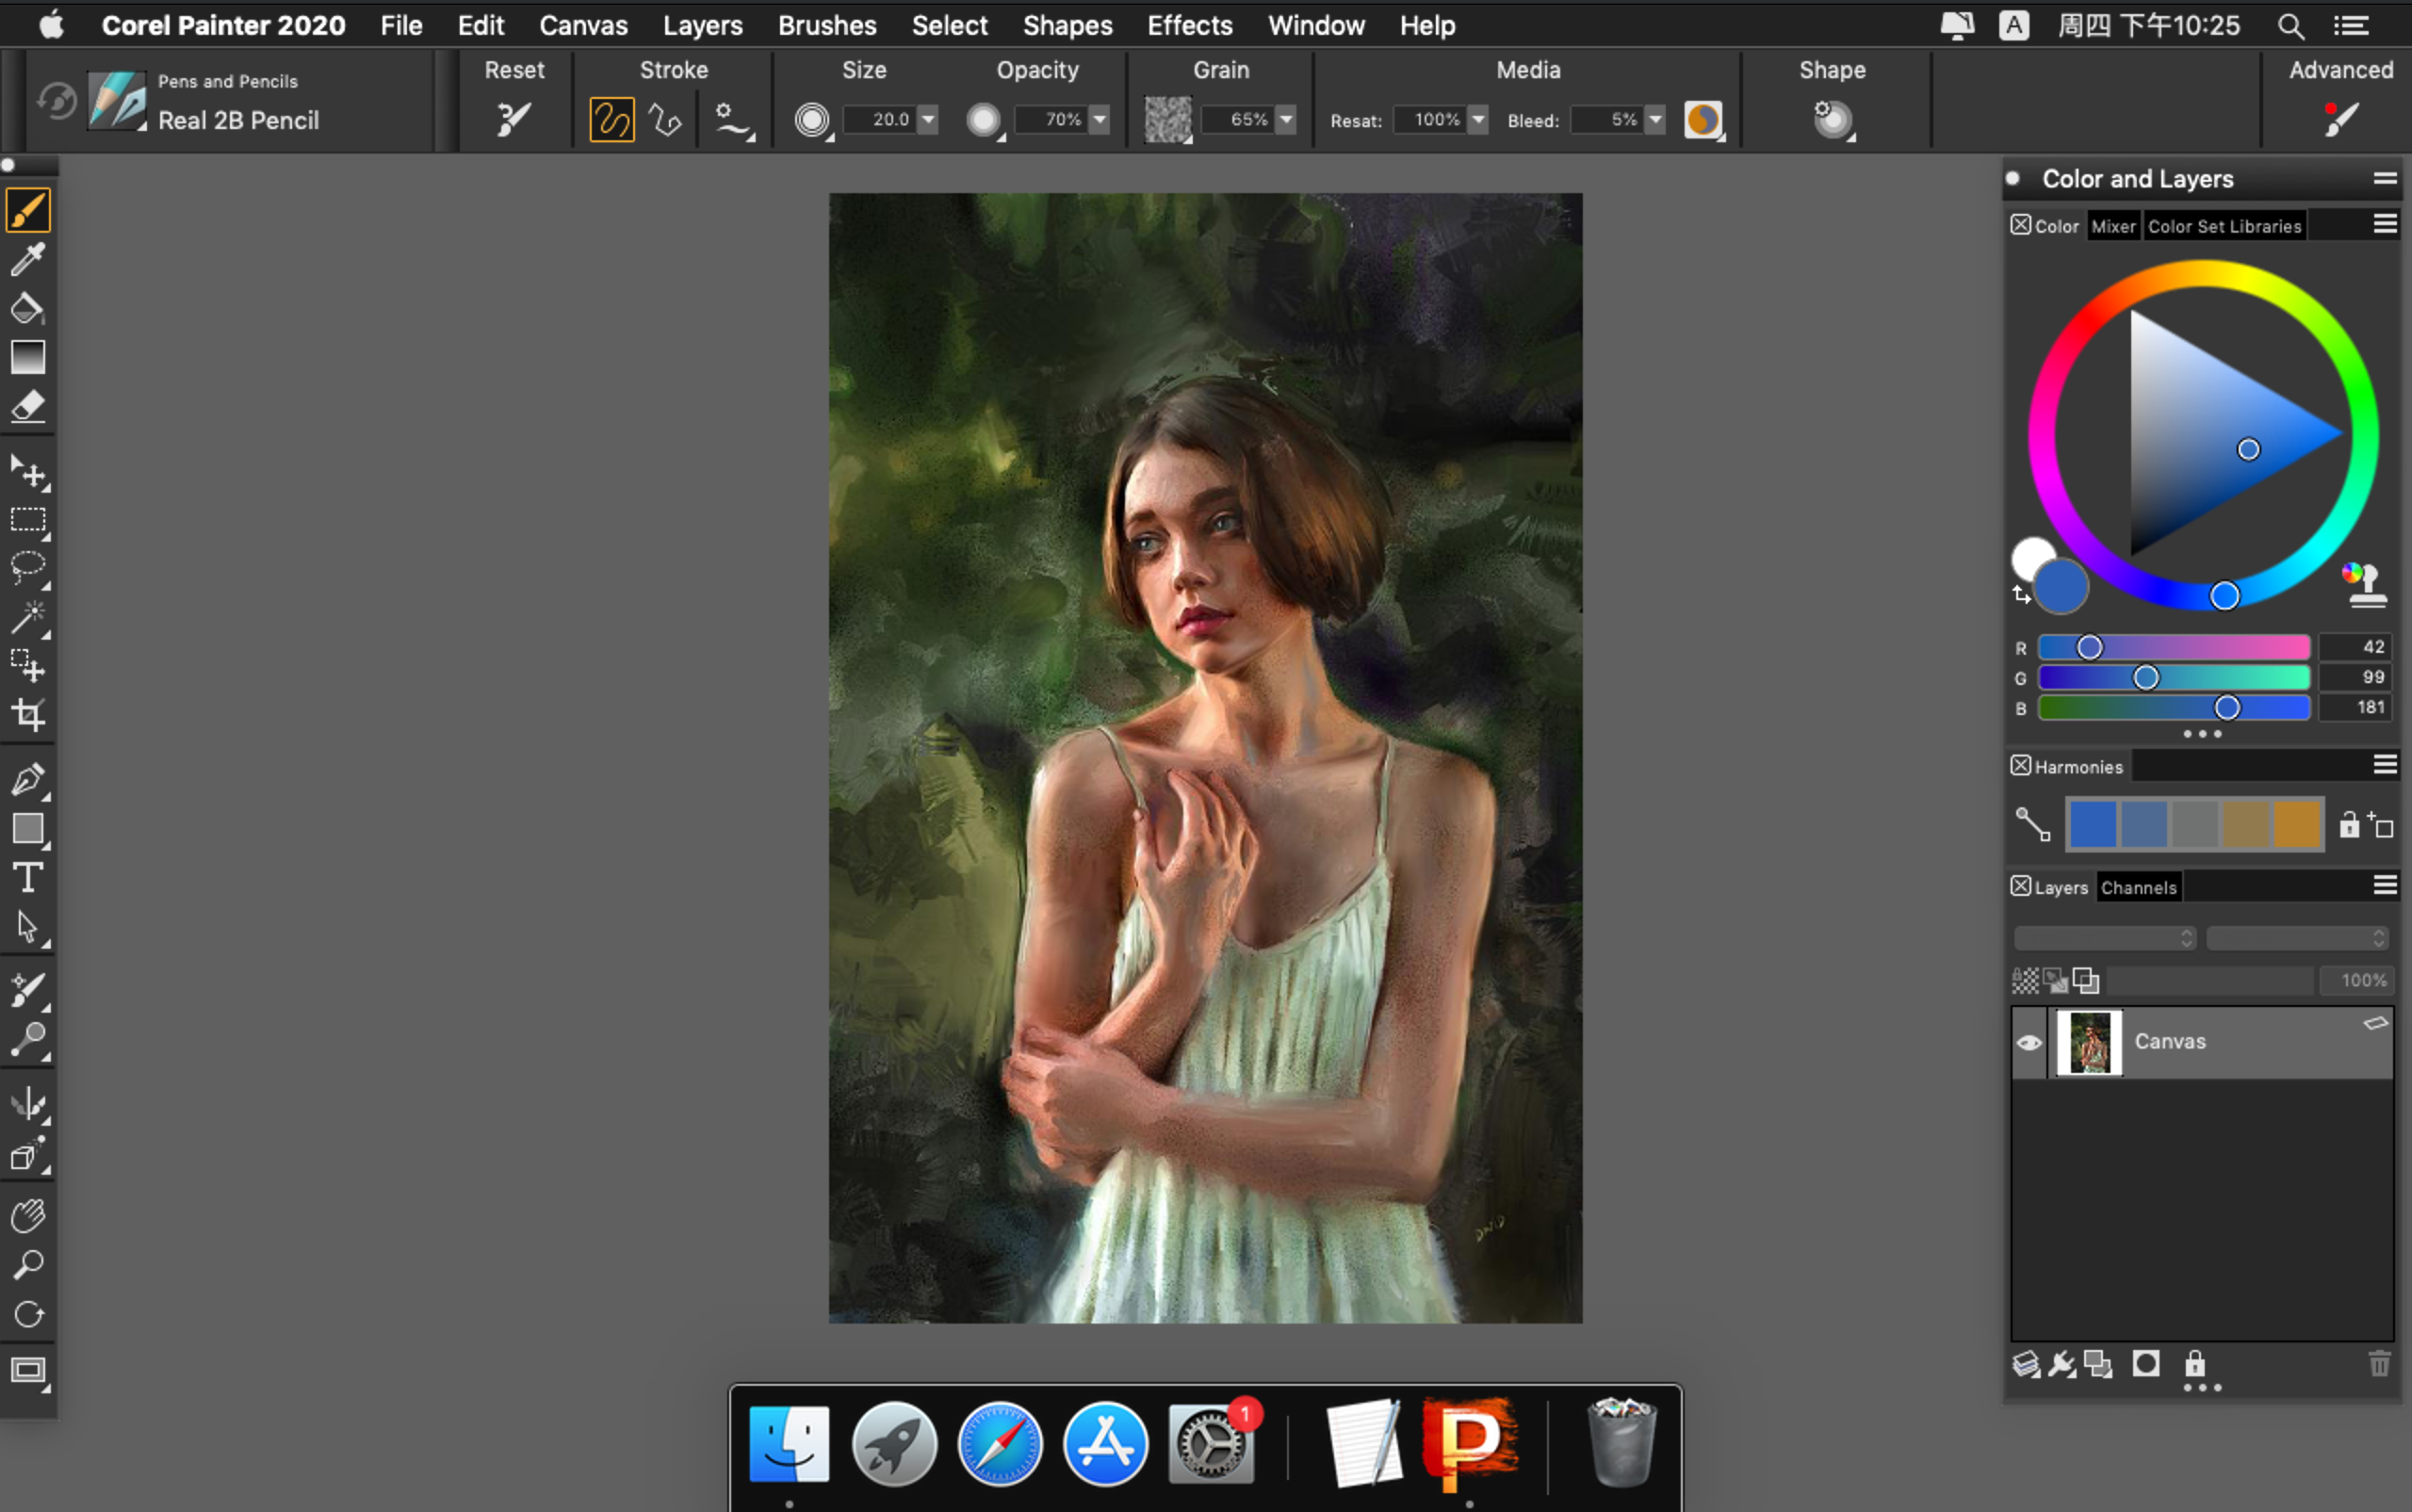Expand the Opacity value dropdown

tap(1100, 120)
